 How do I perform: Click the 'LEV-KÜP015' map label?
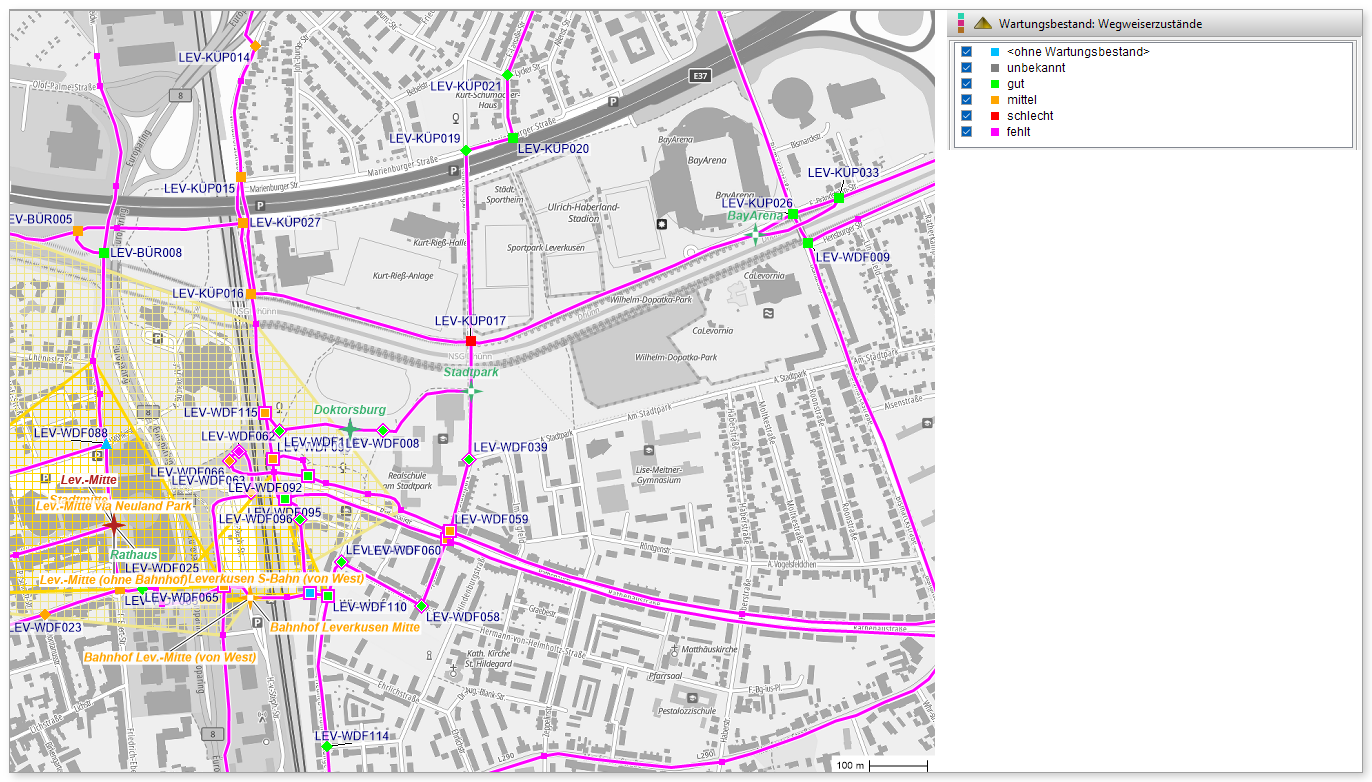199,188
